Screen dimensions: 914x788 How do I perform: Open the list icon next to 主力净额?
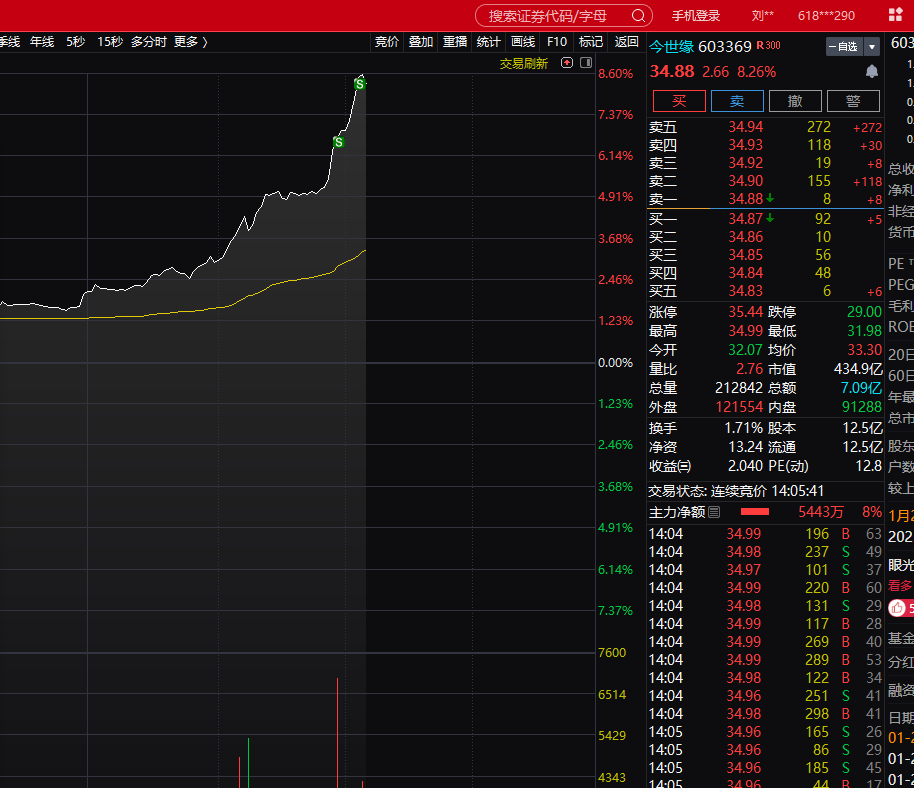point(714,512)
